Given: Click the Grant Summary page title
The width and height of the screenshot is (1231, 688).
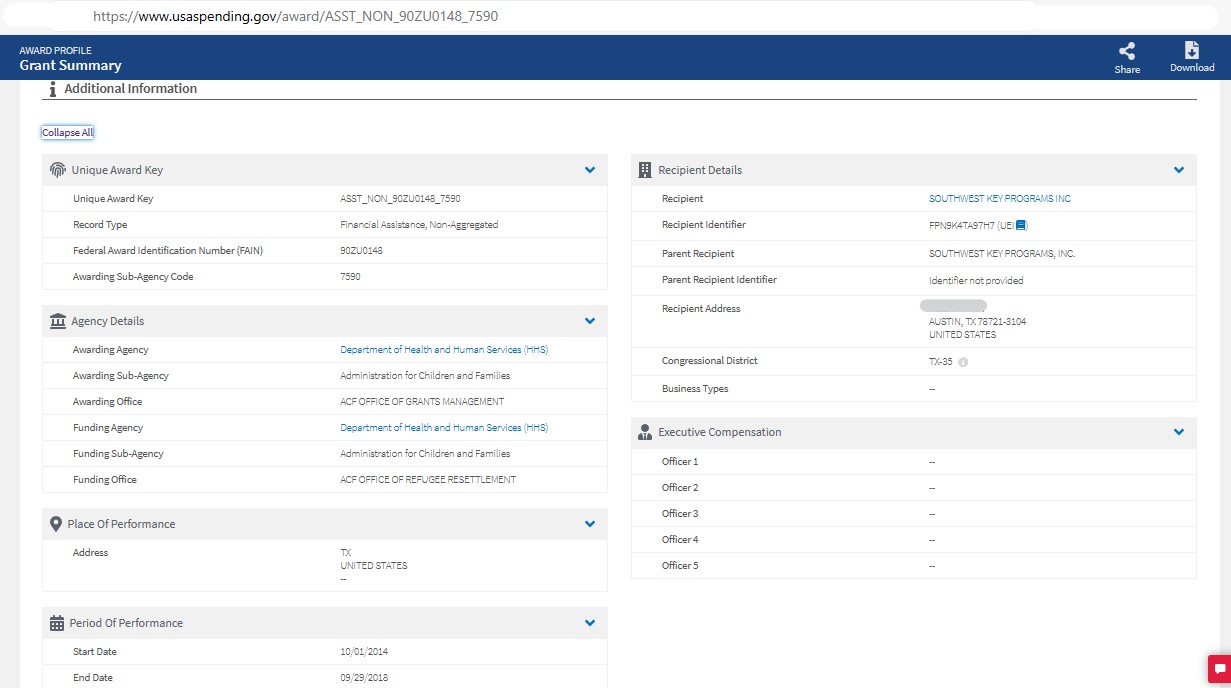Looking at the screenshot, I should [x=70, y=66].
